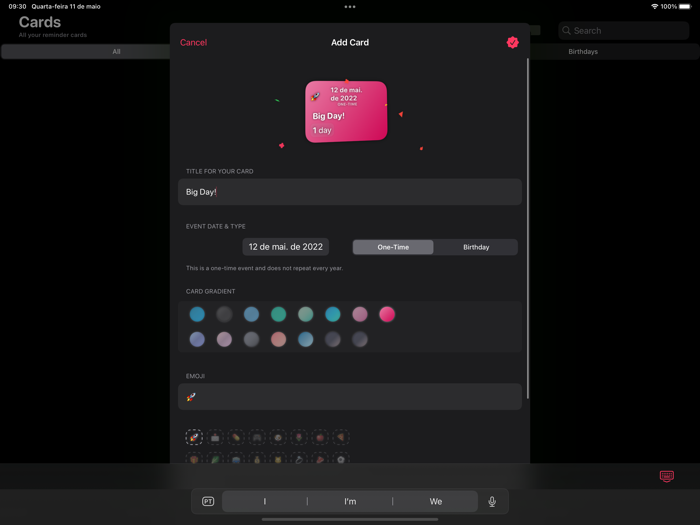Switch to the Birthdays tab behind the dialog
Viewport: 700px width, 525px height.
tap(583, 51)
